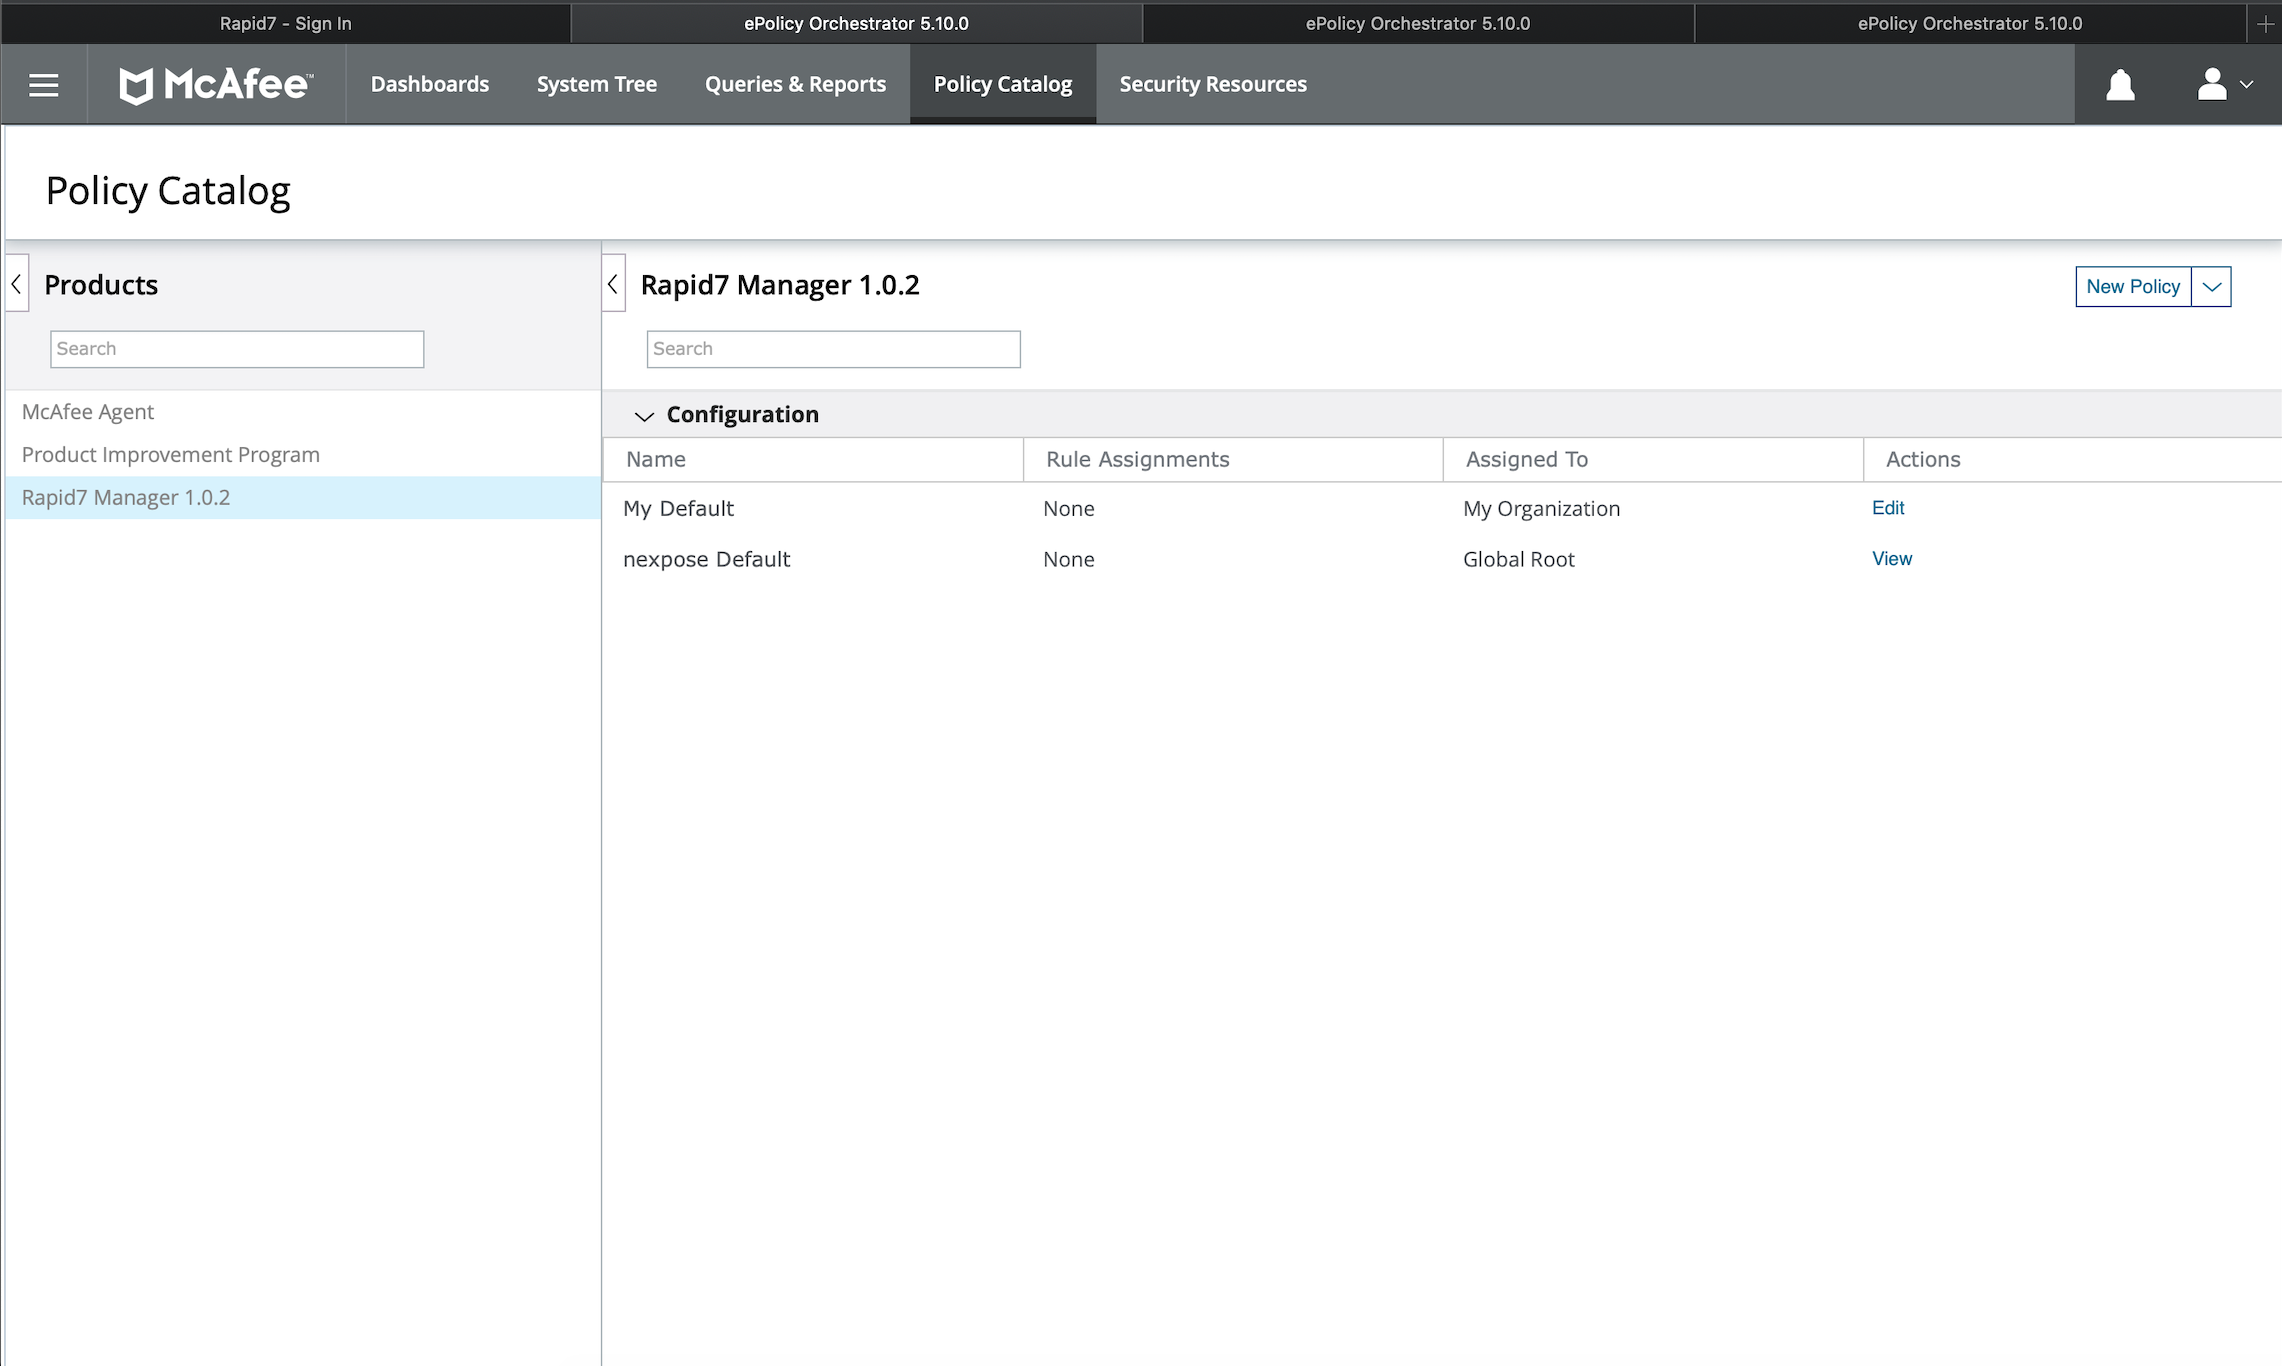2282x1366 pixels.
Task: Click the Products search field
Action: 237,349
